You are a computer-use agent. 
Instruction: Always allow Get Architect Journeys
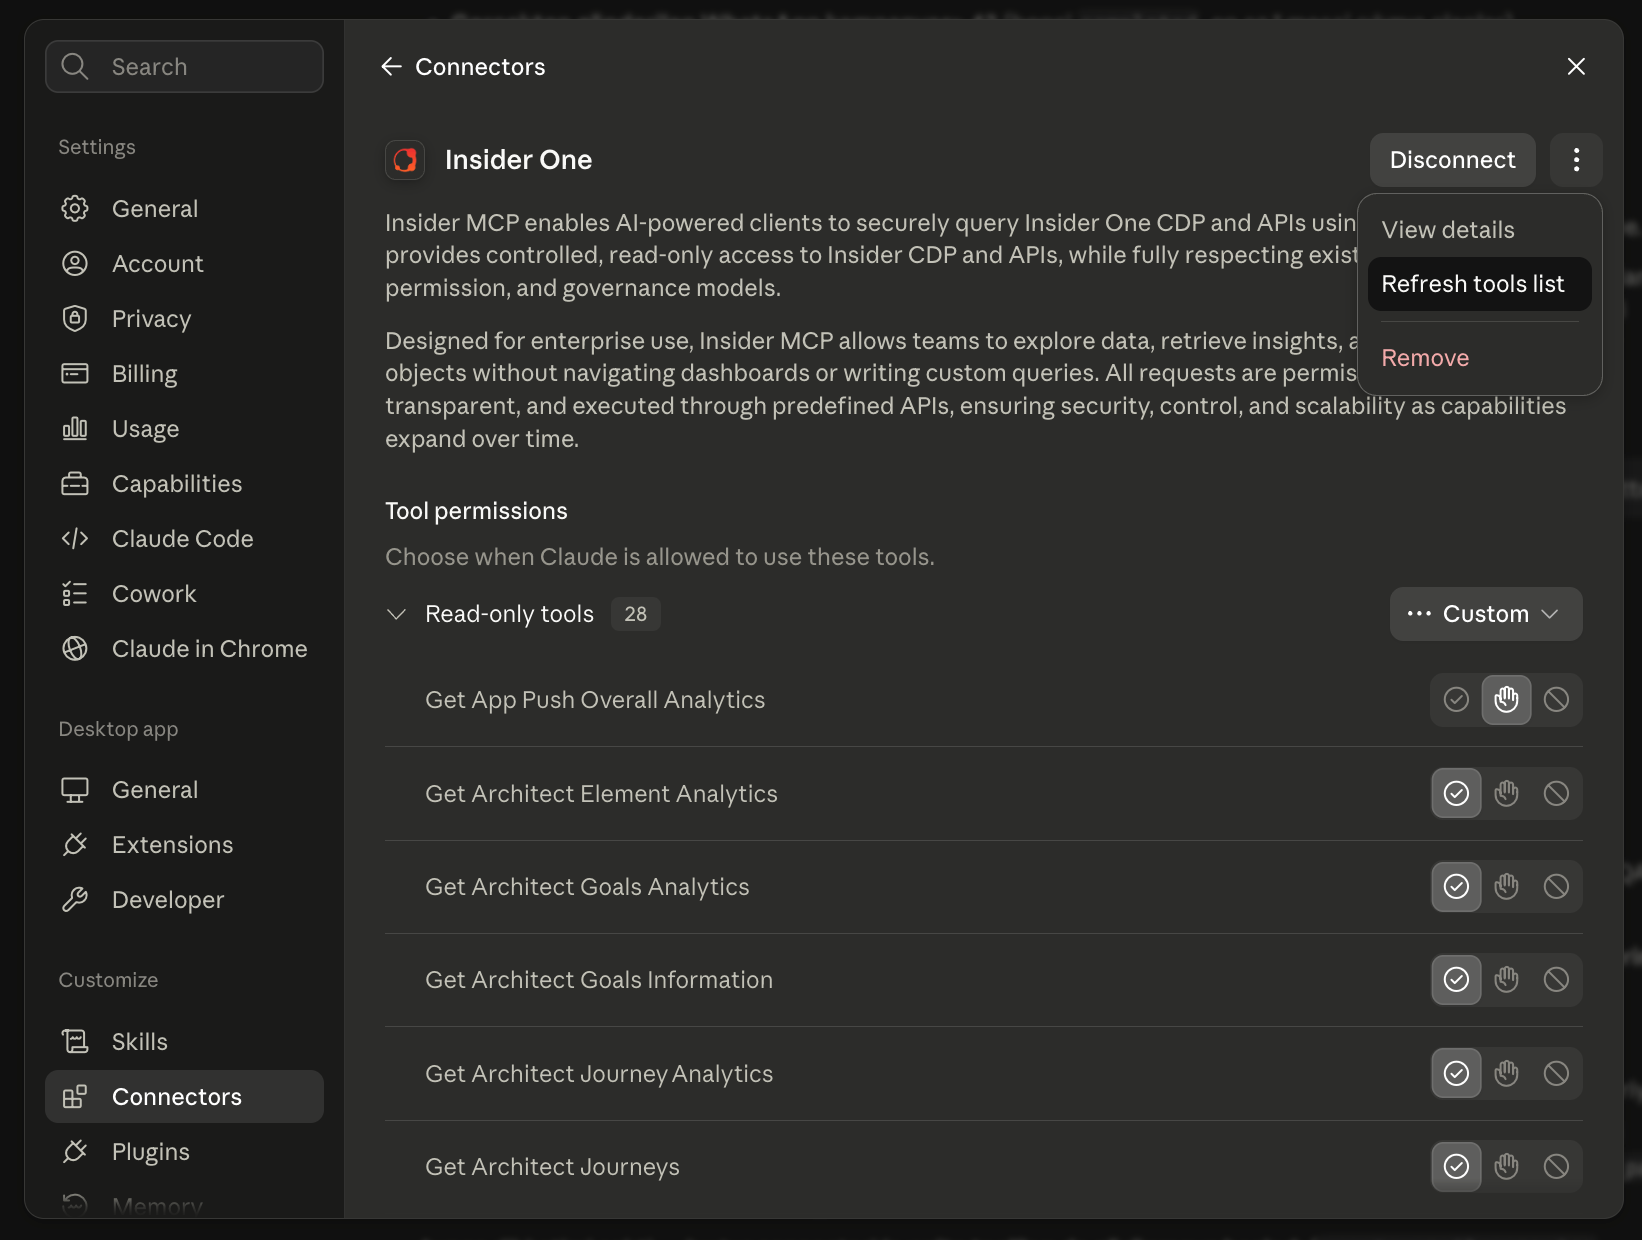tap(1456, 1166)
